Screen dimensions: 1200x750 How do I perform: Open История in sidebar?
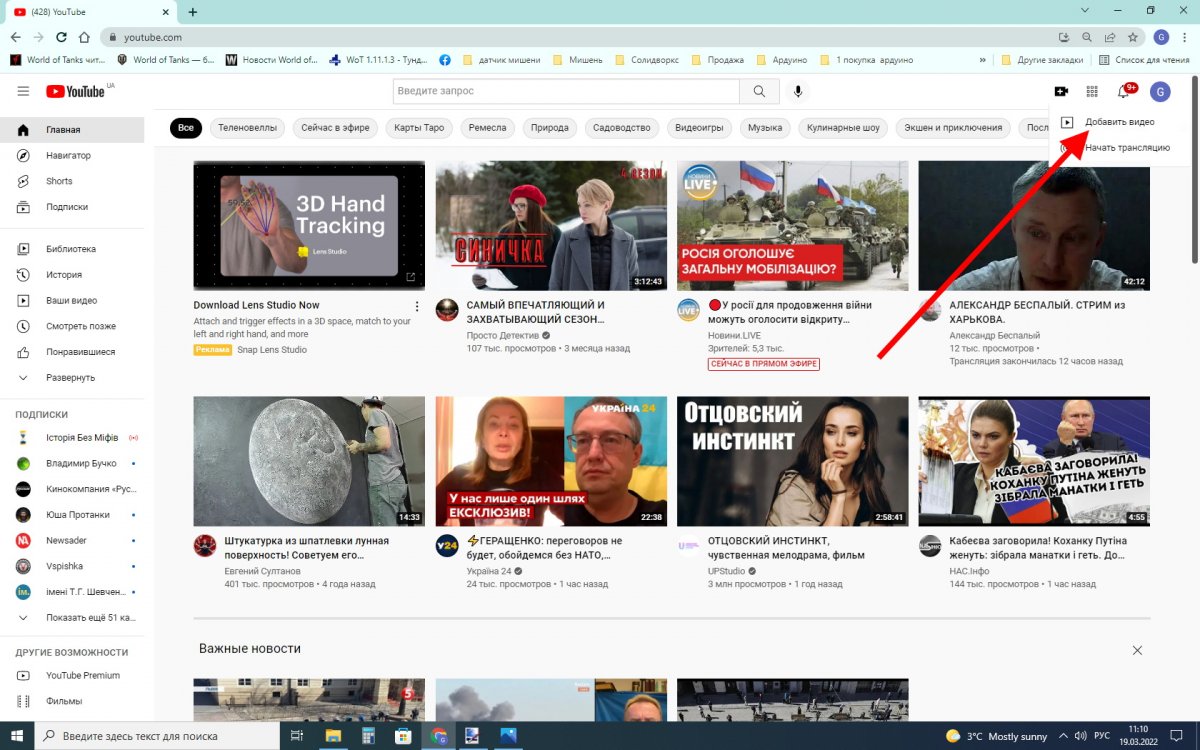(72, 274)
